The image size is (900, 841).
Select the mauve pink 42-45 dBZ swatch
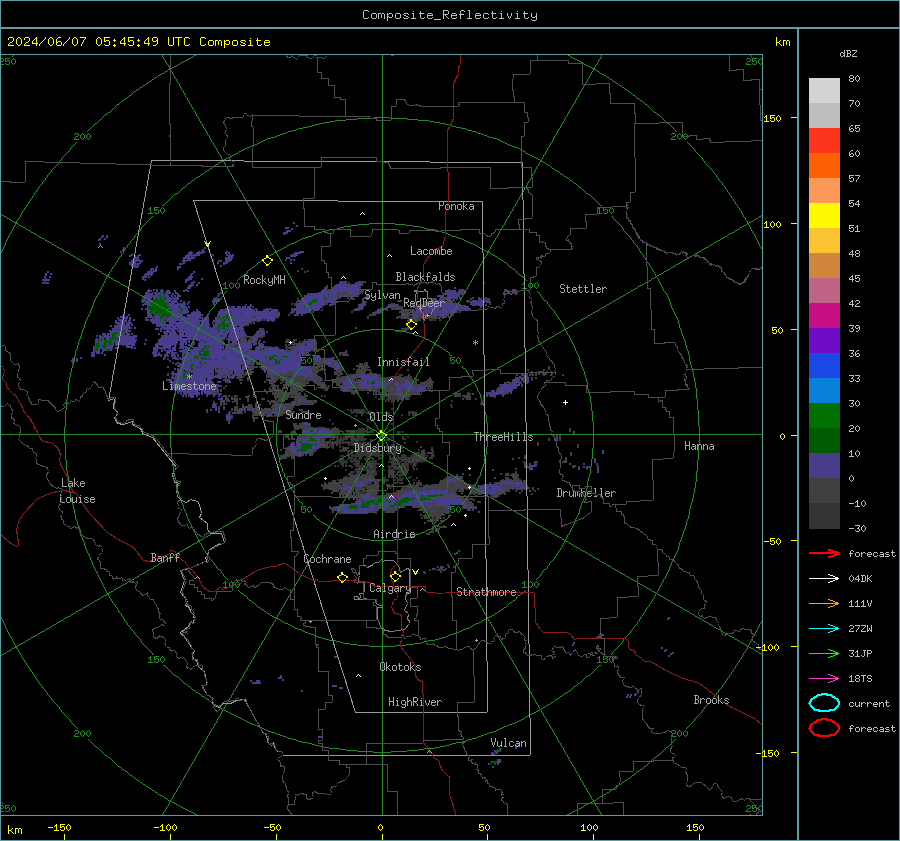pyautogui.click(x=824, y=290)
